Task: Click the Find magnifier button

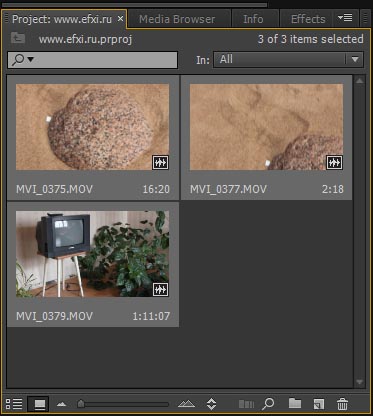Action: (268, 404)
